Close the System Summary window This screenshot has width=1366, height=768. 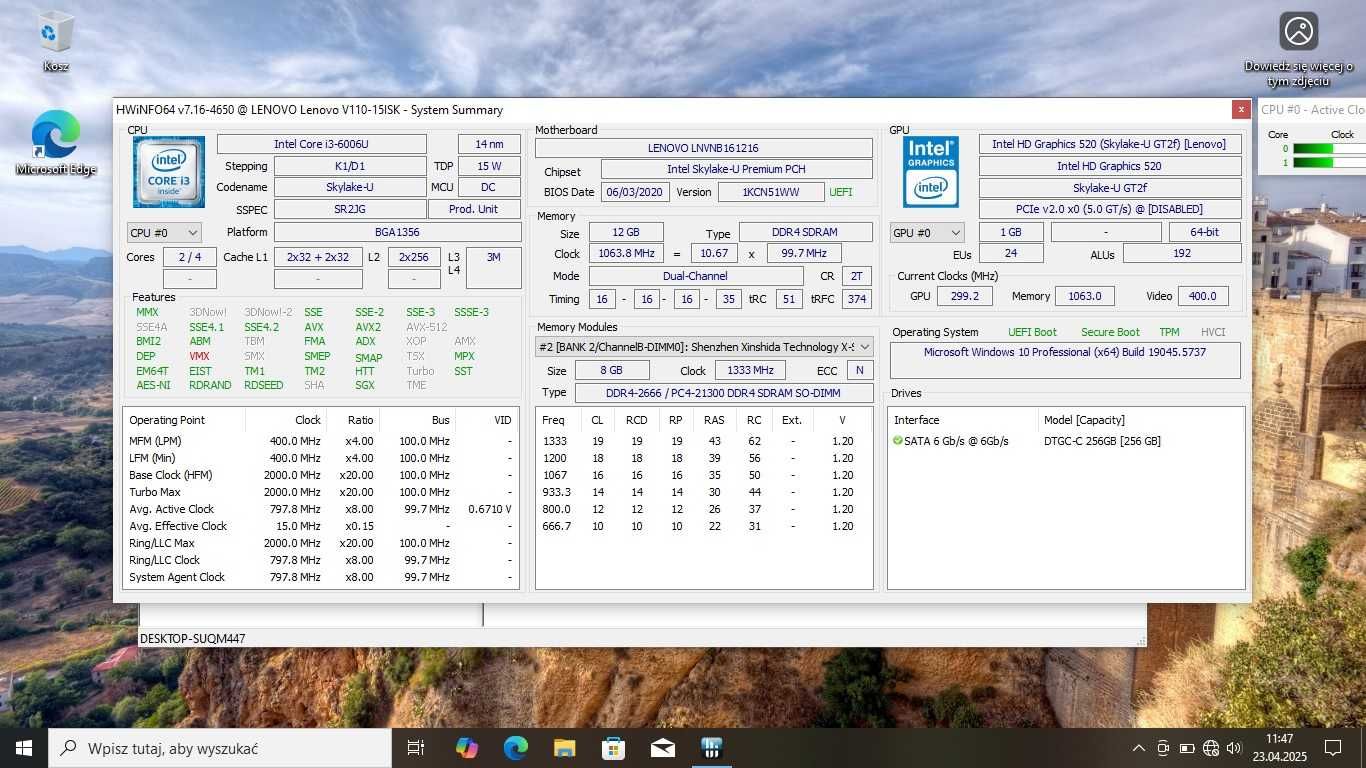tap(1241, 110)
